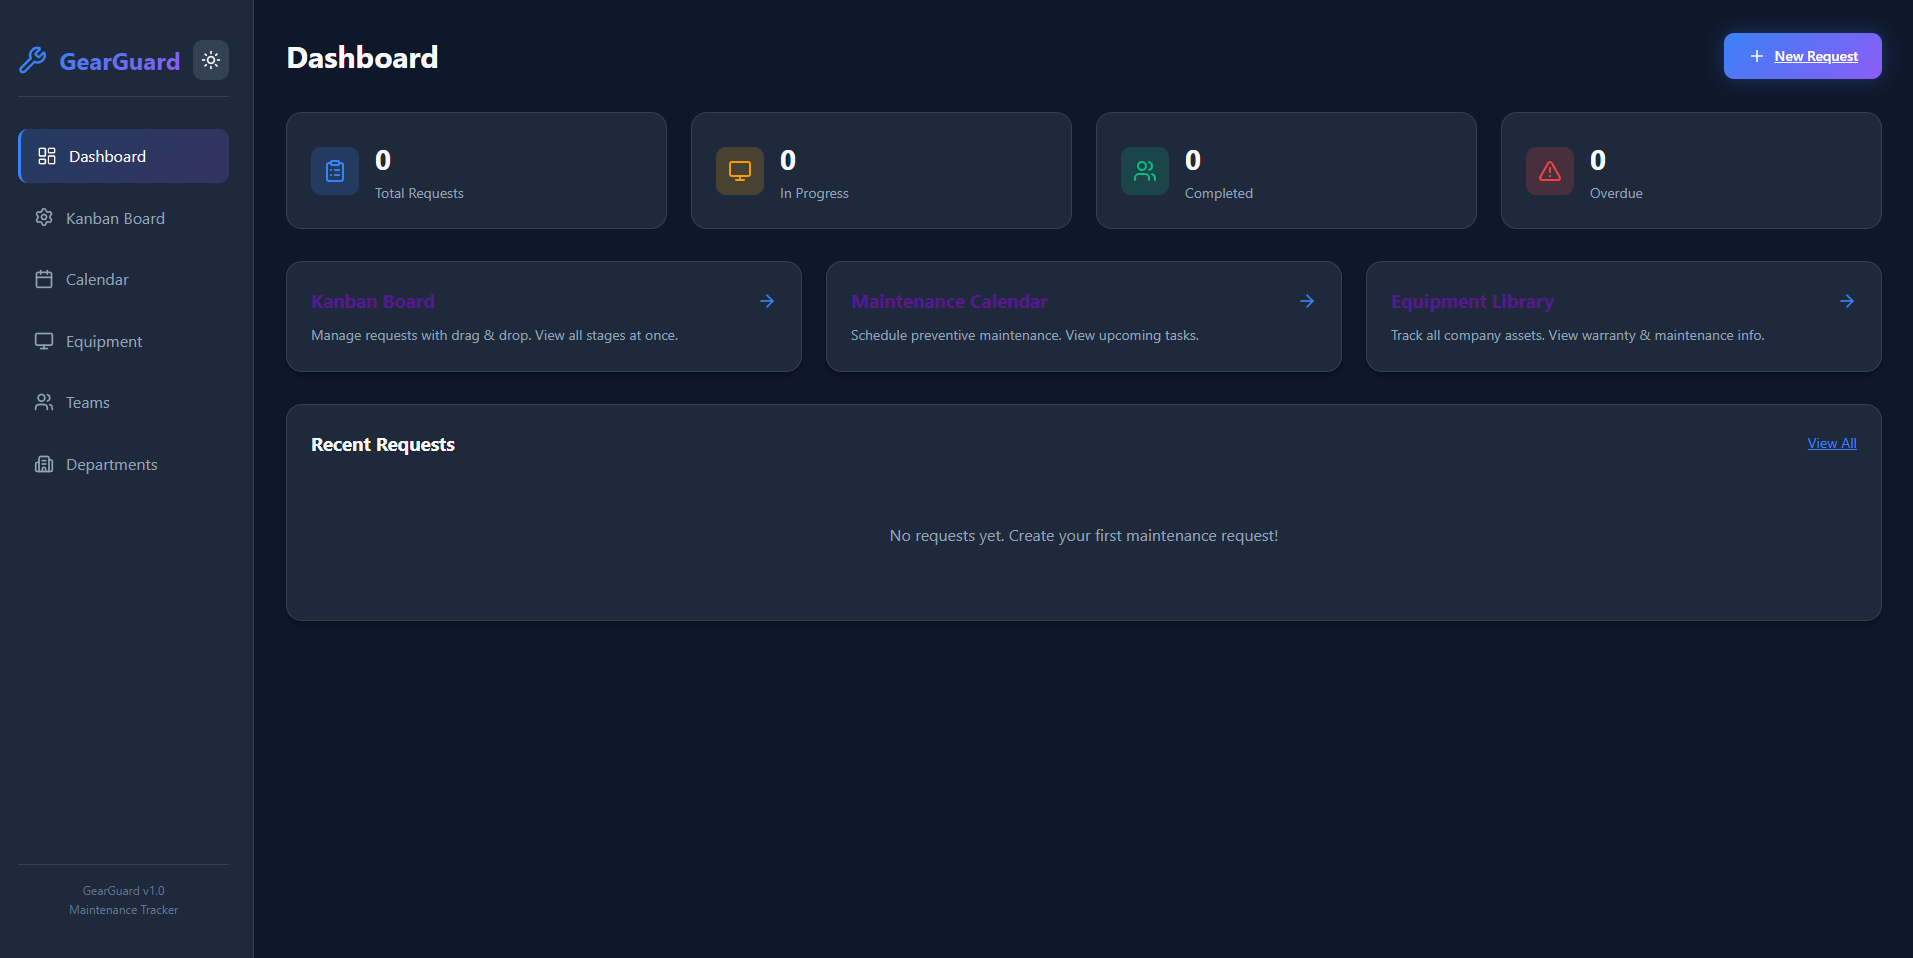Click the Maintenance Calendar shortcut card
The width and height of the screenshot is (1913, 958).
tap(1084, 317)
